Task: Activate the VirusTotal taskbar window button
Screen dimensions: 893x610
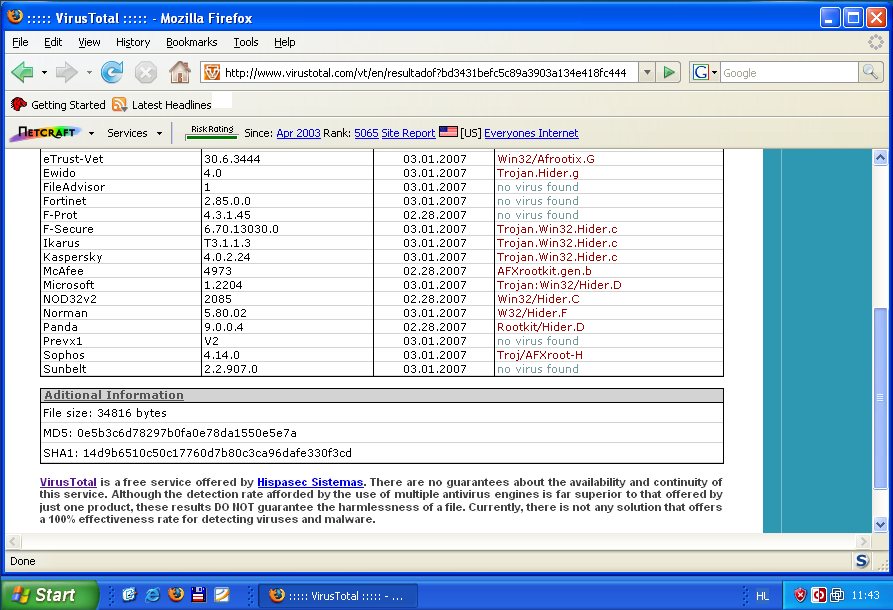Action: (x=338, y=596)
